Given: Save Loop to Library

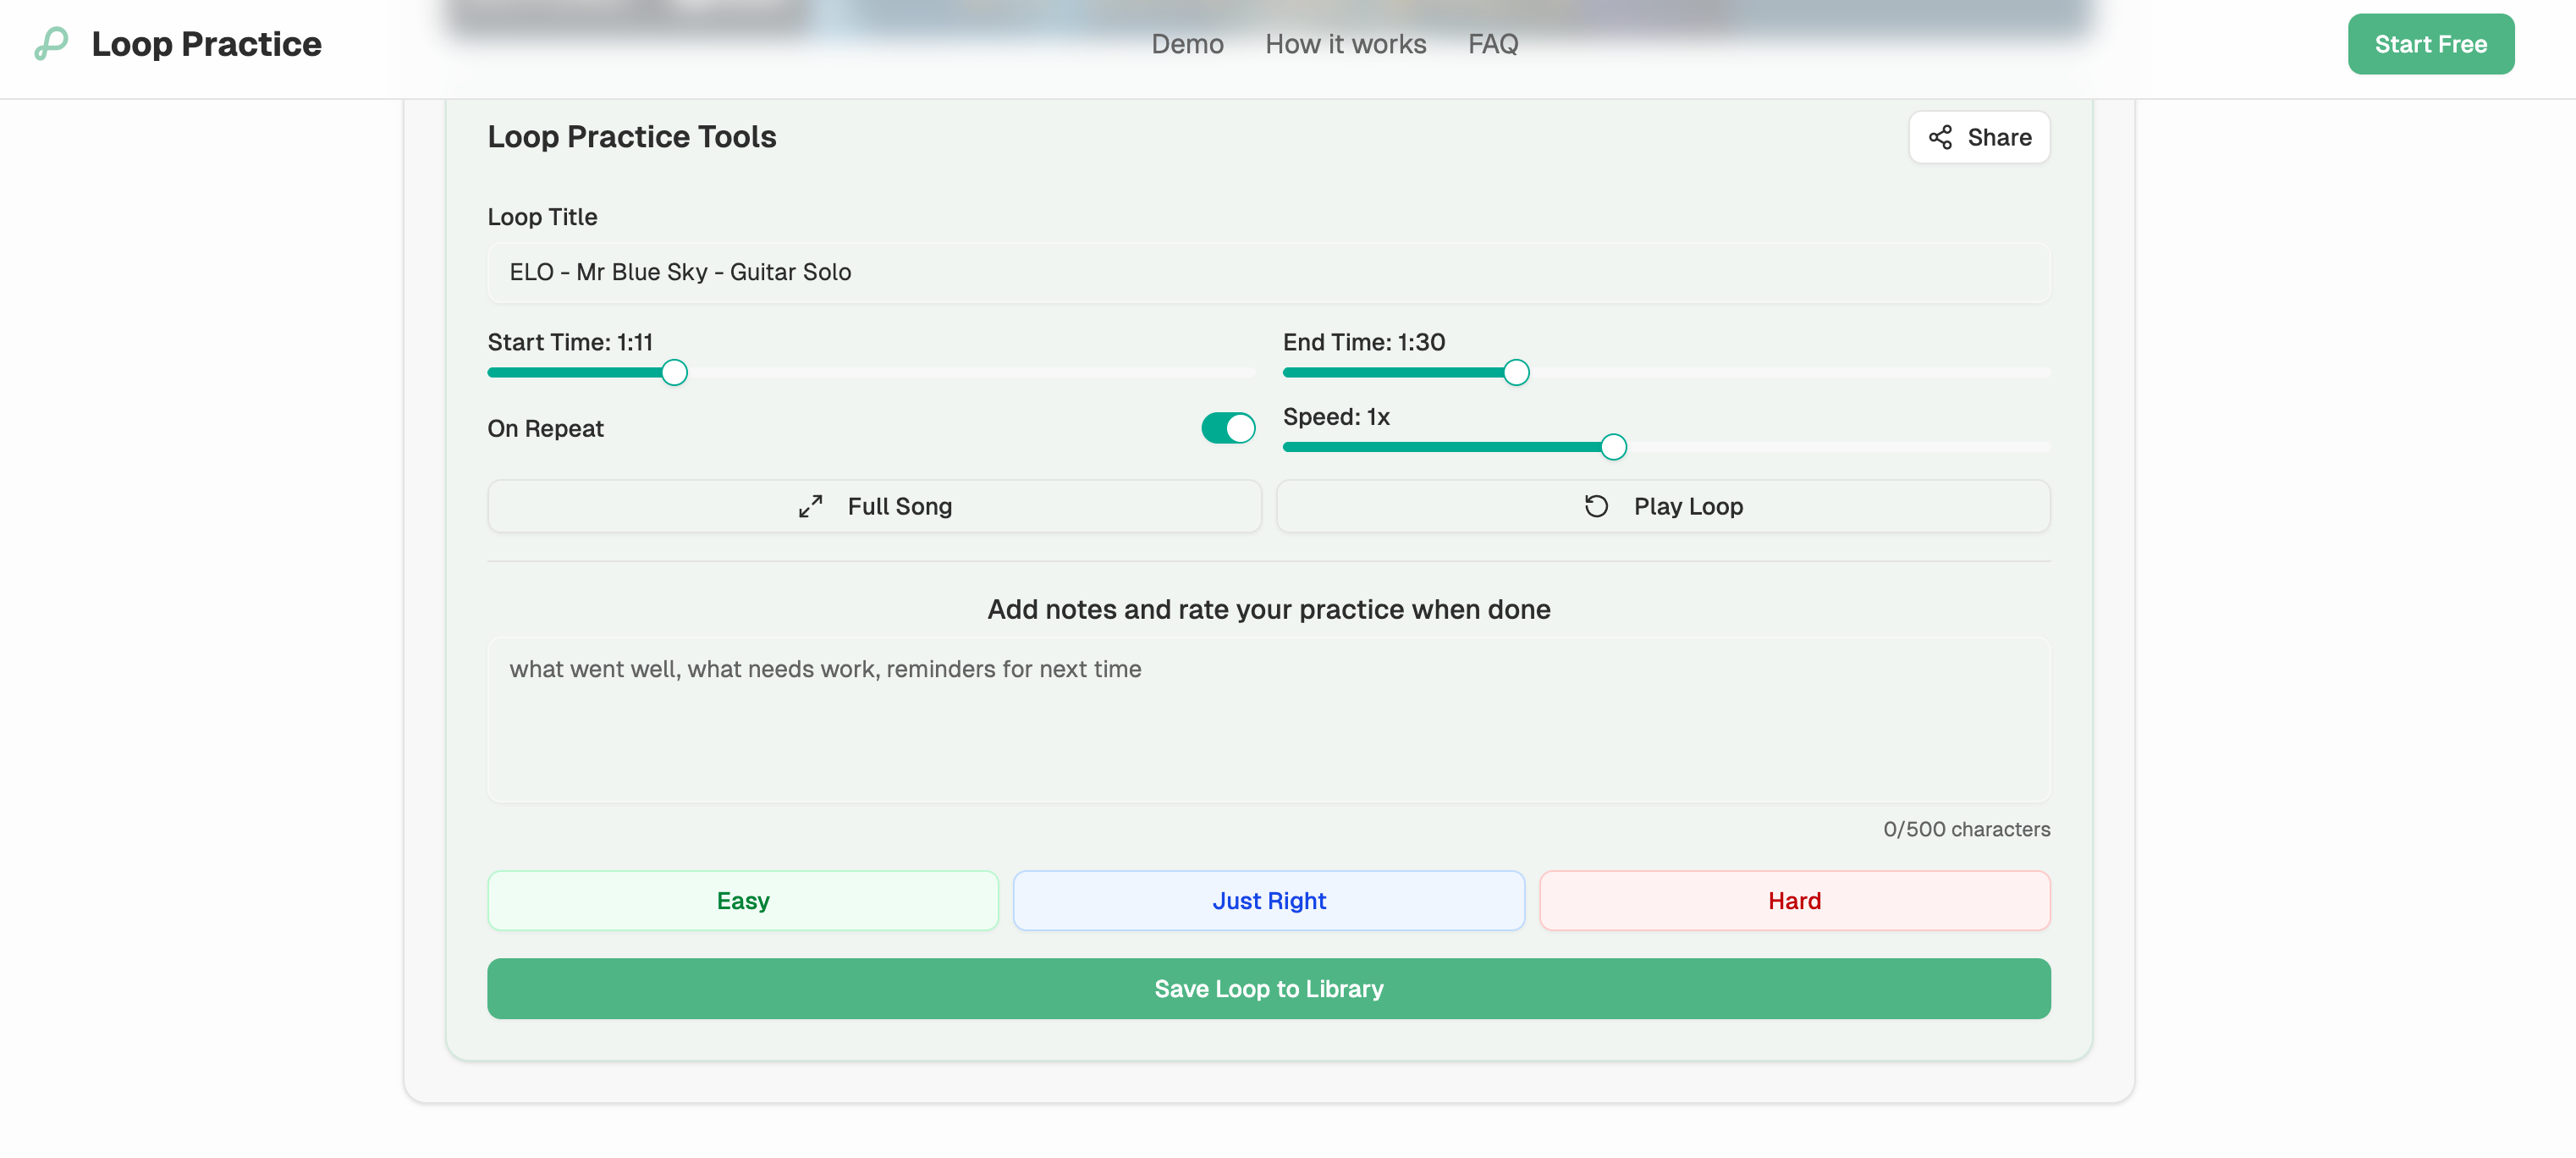Looking at the screenshot, I should coord(1268,988).
